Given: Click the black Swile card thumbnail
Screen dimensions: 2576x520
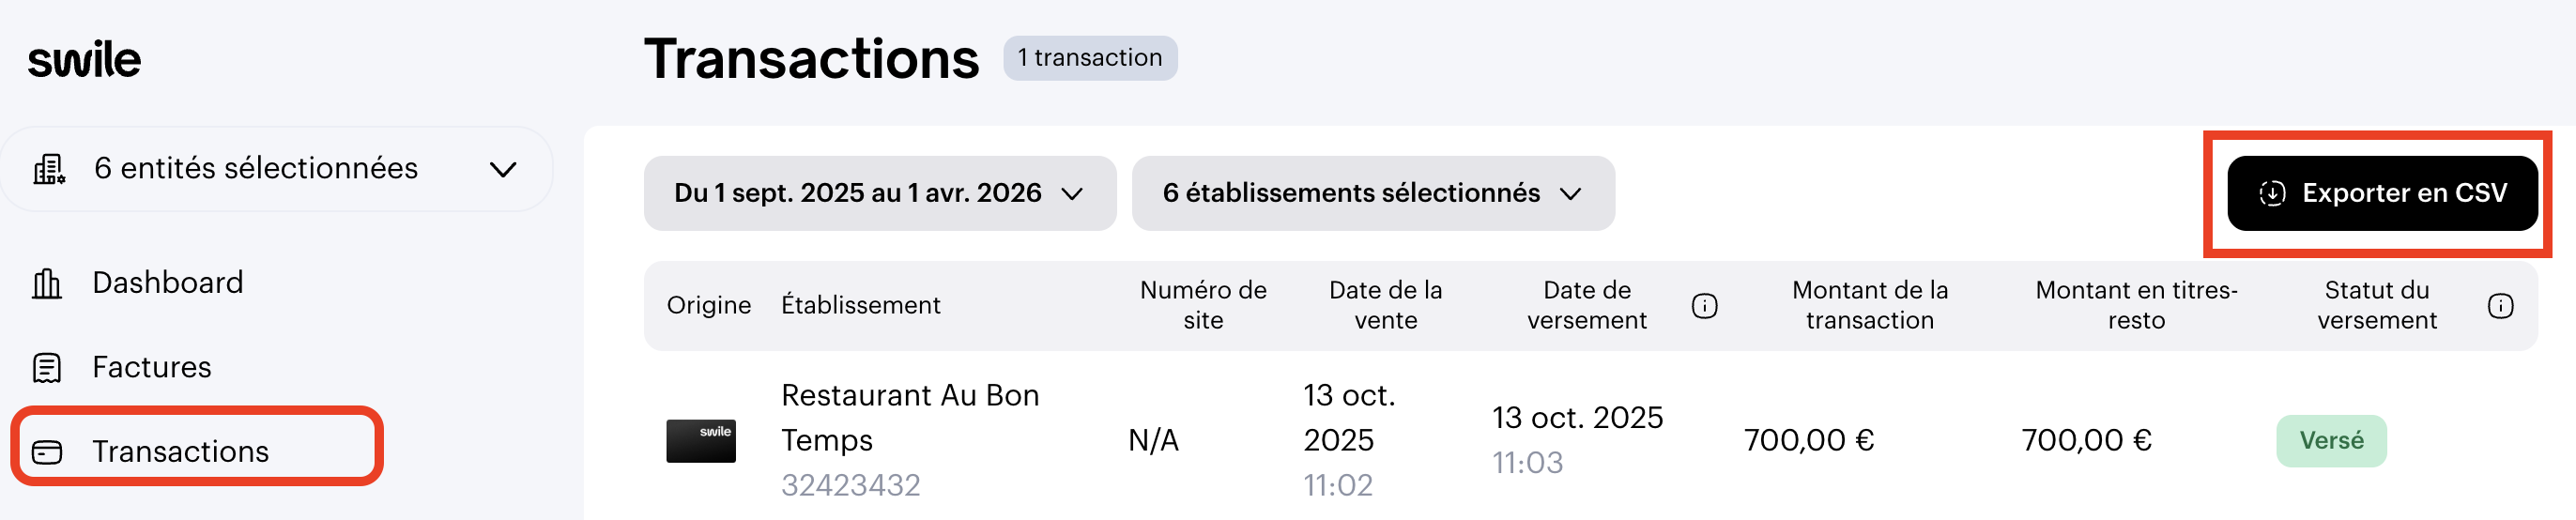Looking at the screenshot, I should click(701, 441).
